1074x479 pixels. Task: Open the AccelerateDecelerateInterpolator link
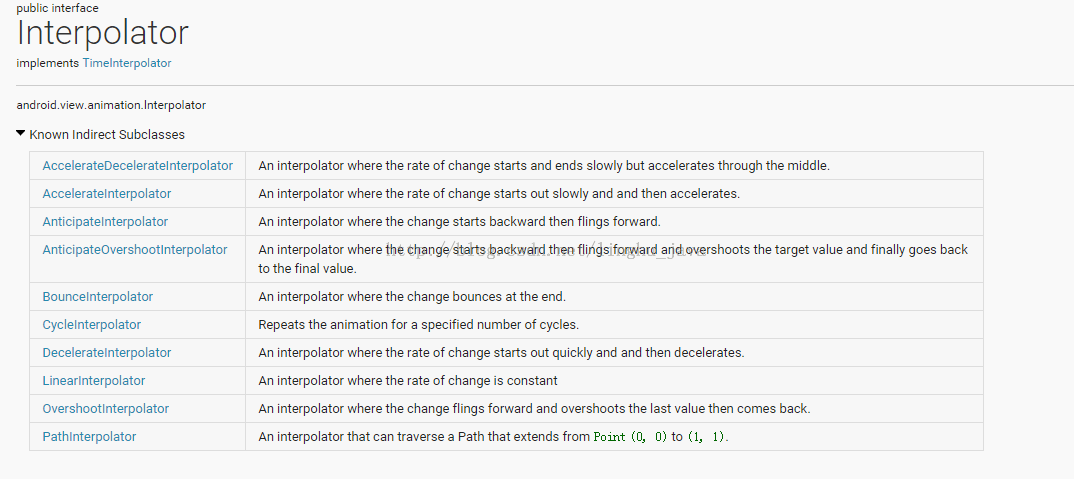click(x=137, y=165)
